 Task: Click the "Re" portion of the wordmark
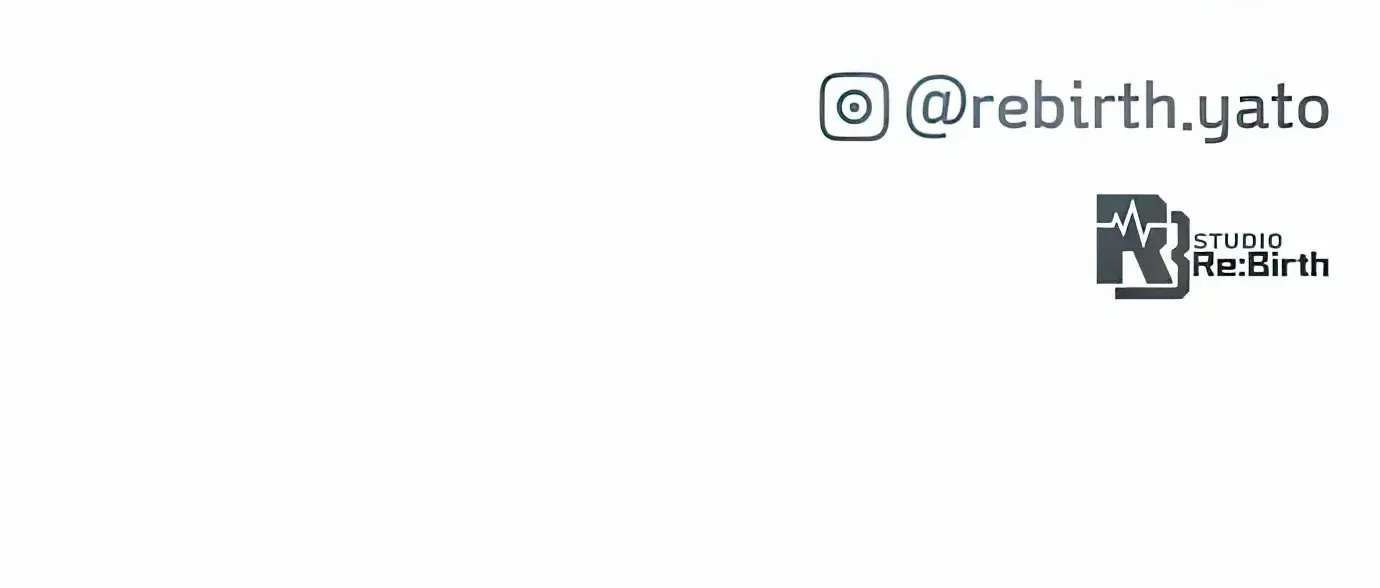point(1214,264)
